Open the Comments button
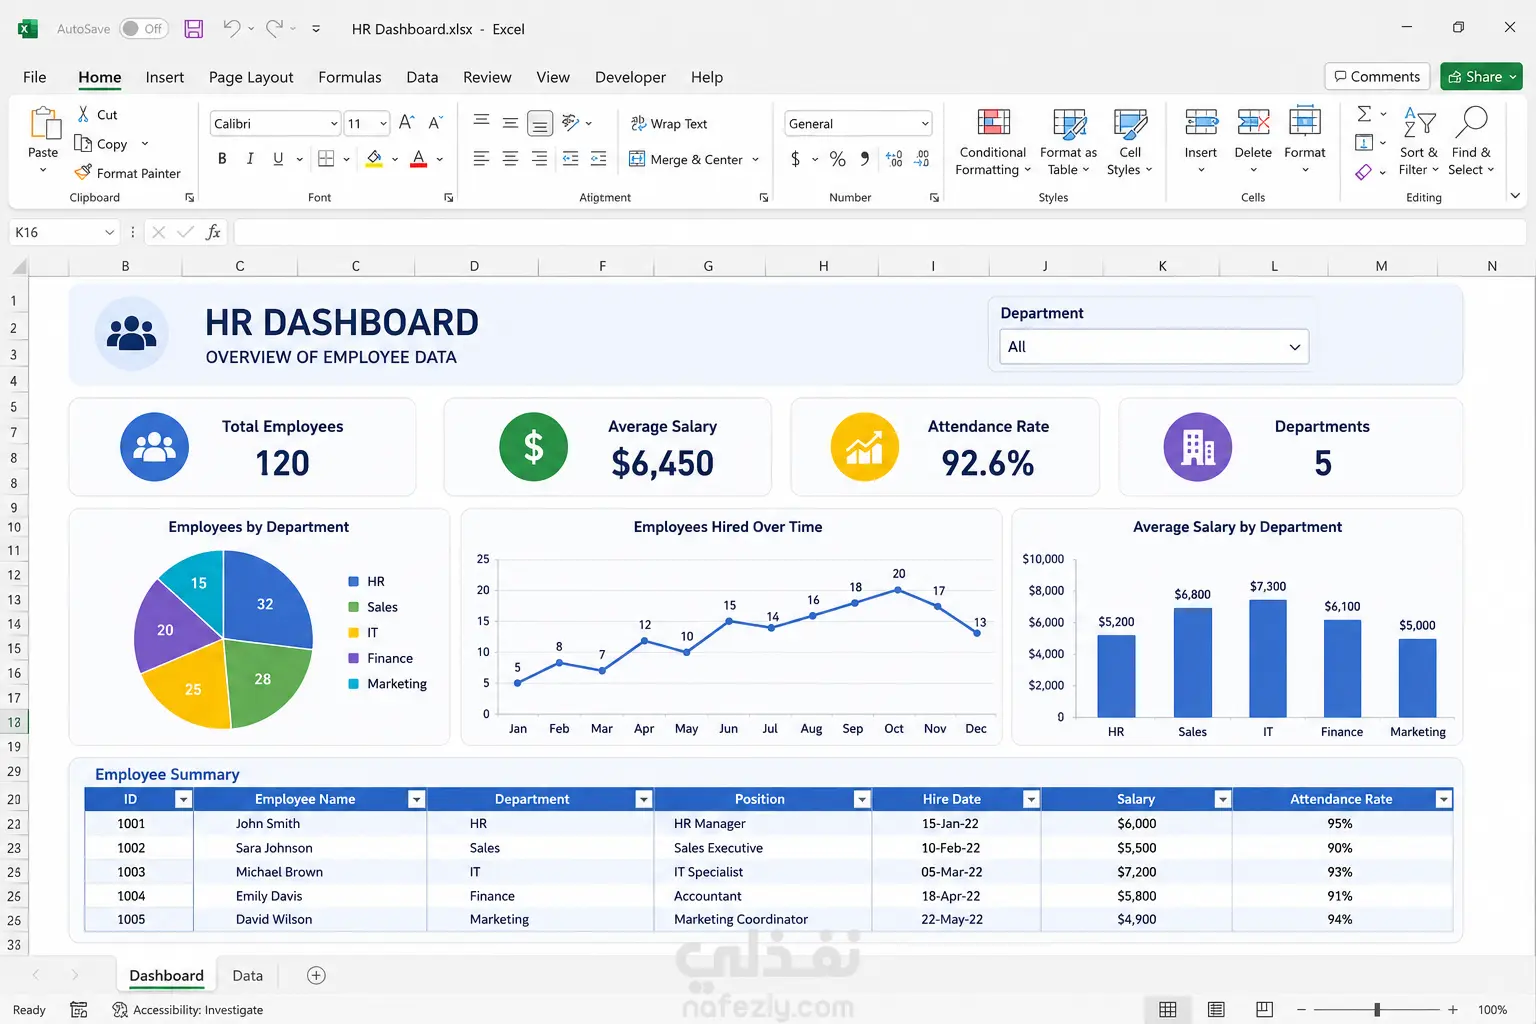 point(1377,77)
